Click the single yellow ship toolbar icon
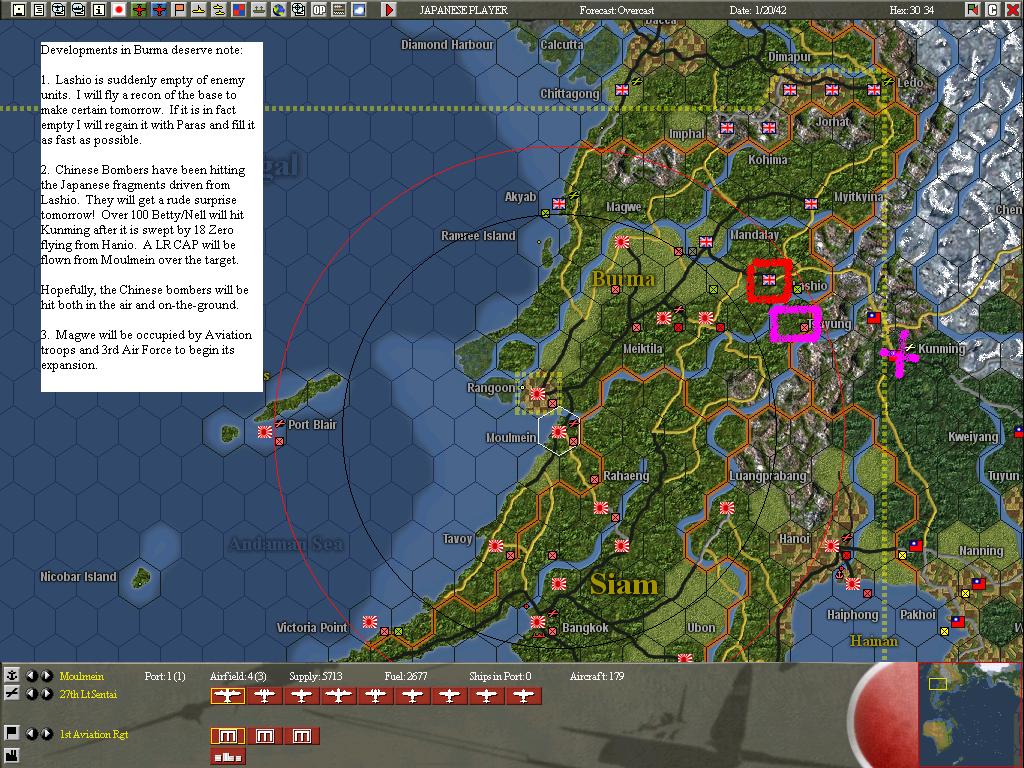 click(x=199, y=10)
